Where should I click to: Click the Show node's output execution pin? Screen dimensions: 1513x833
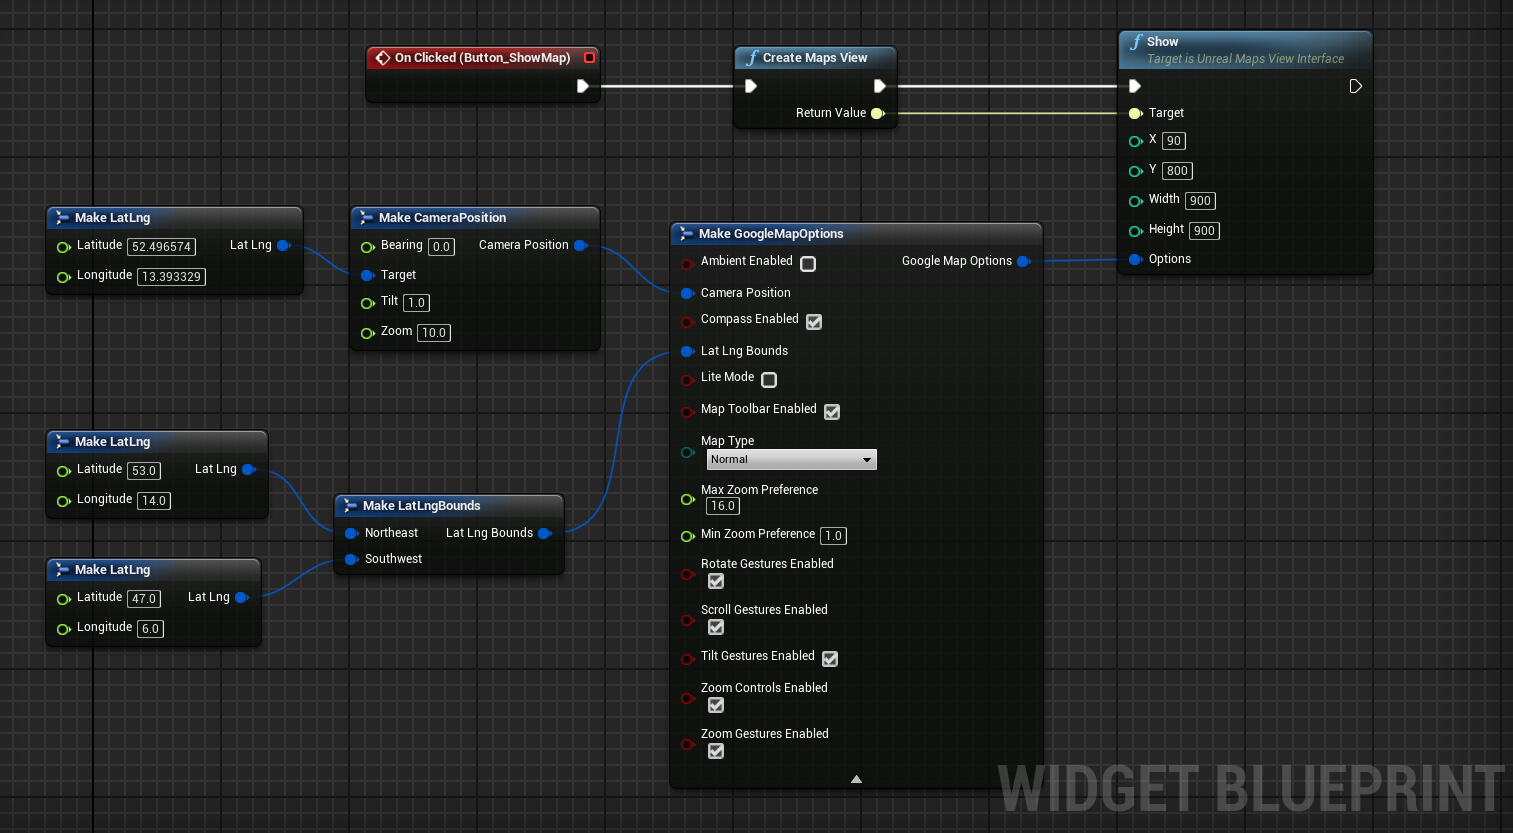[1355, 86]
